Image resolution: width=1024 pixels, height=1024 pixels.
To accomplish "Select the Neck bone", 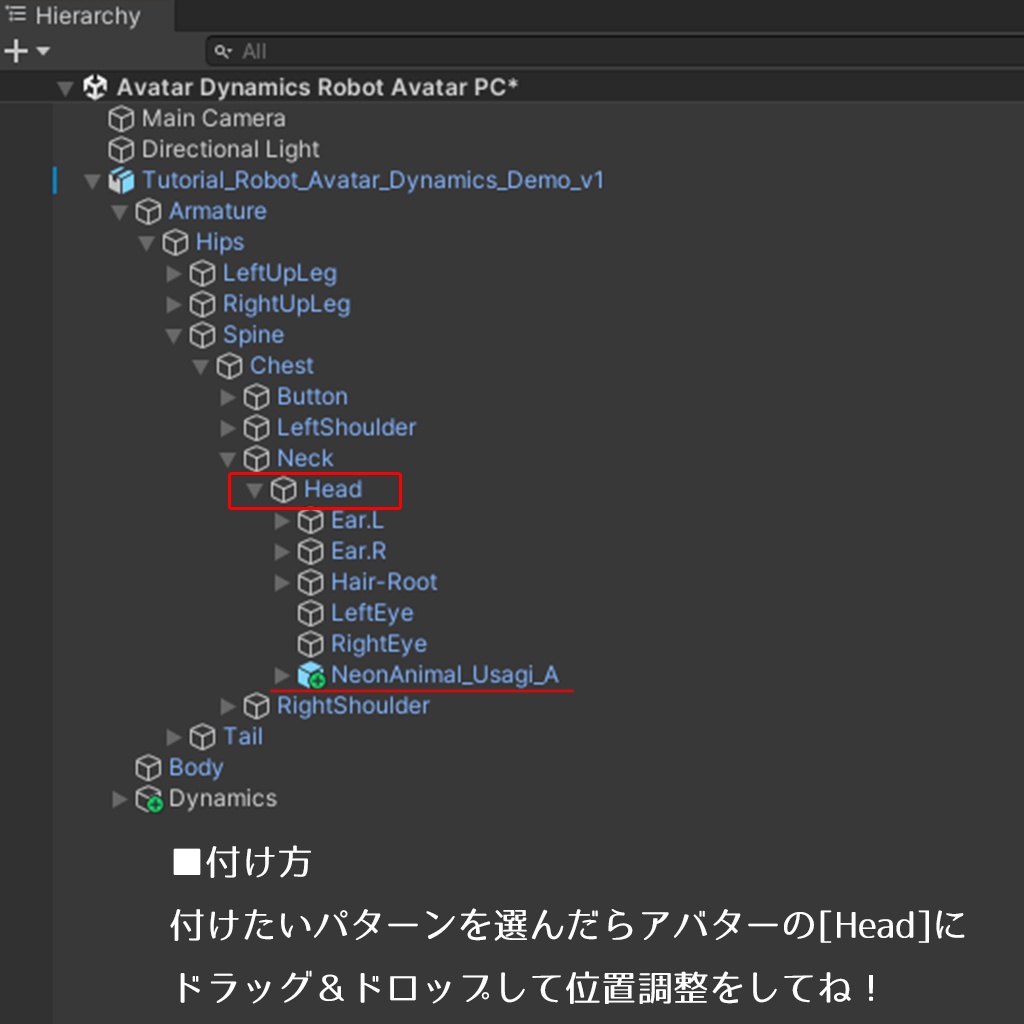I will [305, 458].
